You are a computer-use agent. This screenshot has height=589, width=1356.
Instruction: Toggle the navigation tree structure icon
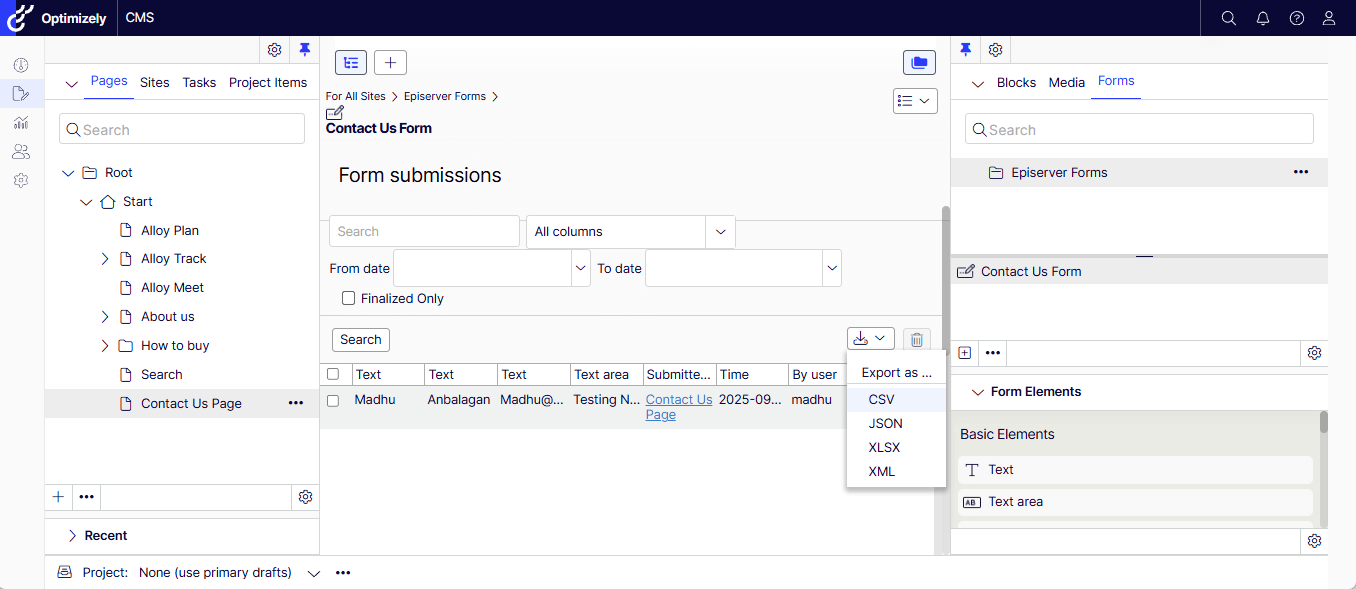click(x=351, y=63)
